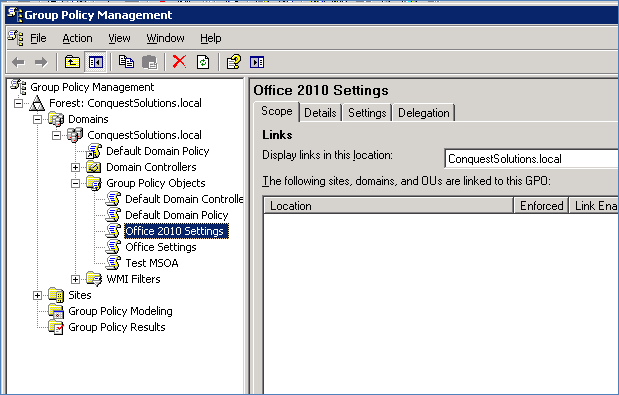Open the Window menu

click(x=165, y=38)
